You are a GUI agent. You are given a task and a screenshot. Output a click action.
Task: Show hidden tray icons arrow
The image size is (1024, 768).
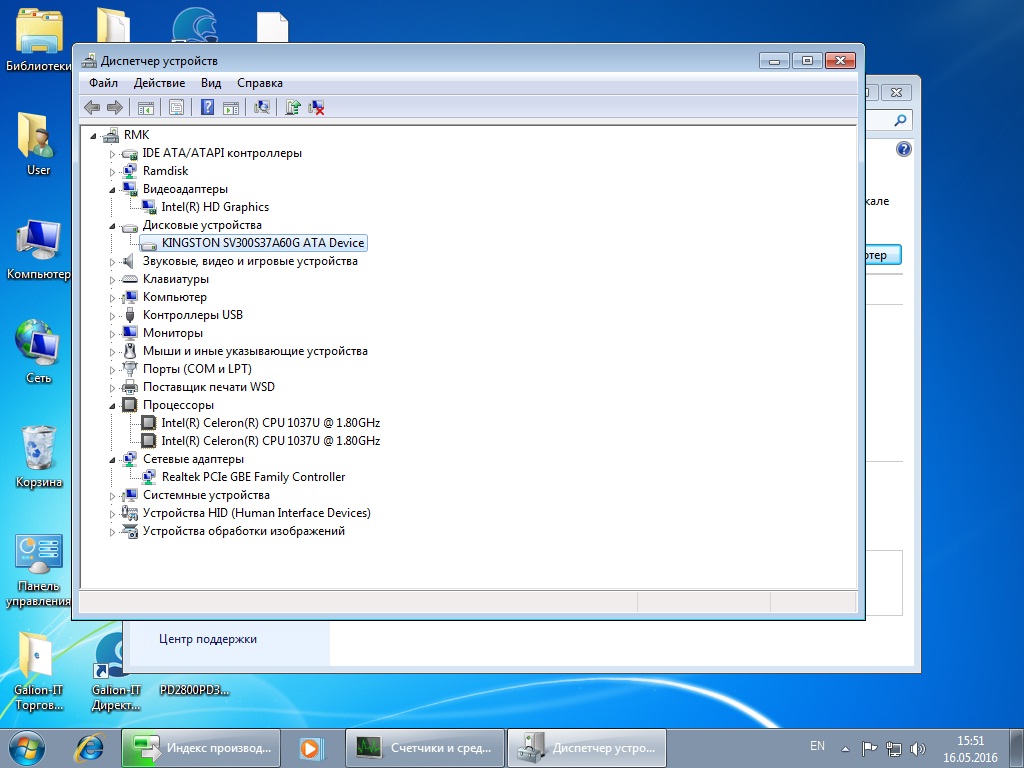pyautogui.click(x=845, y=749)
